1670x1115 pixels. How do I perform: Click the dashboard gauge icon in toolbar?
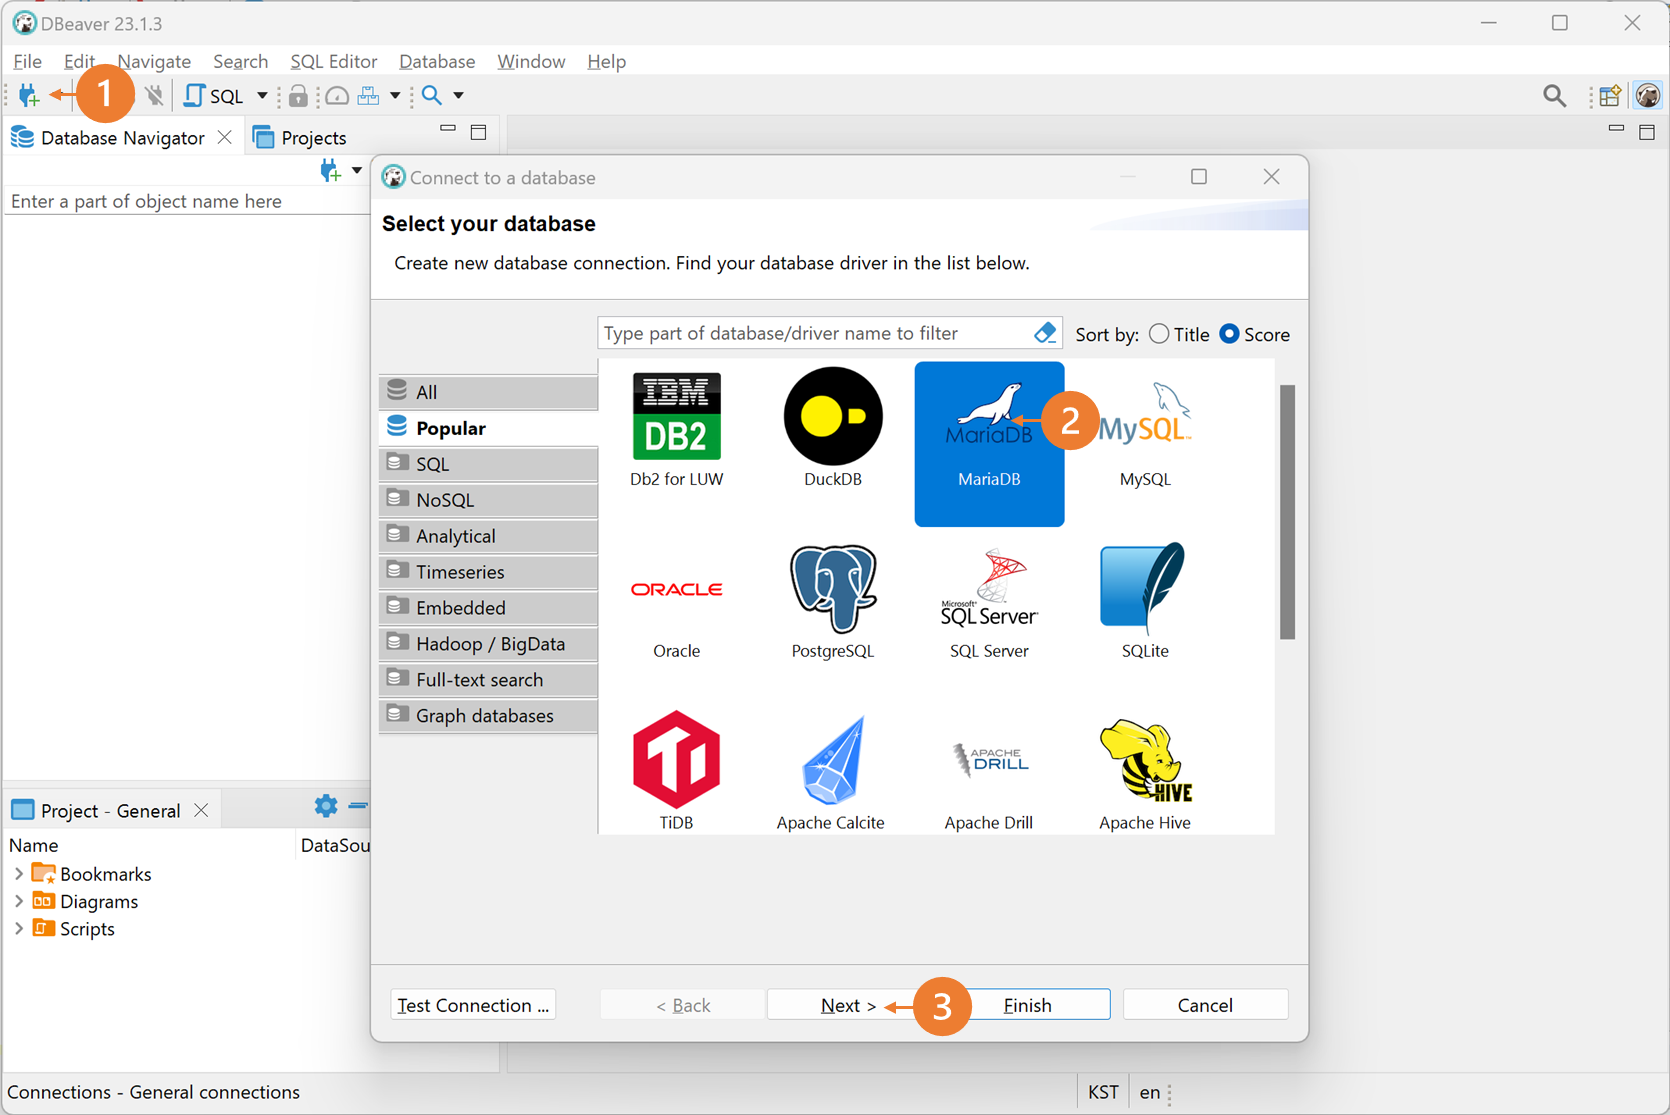coord(337,95)
